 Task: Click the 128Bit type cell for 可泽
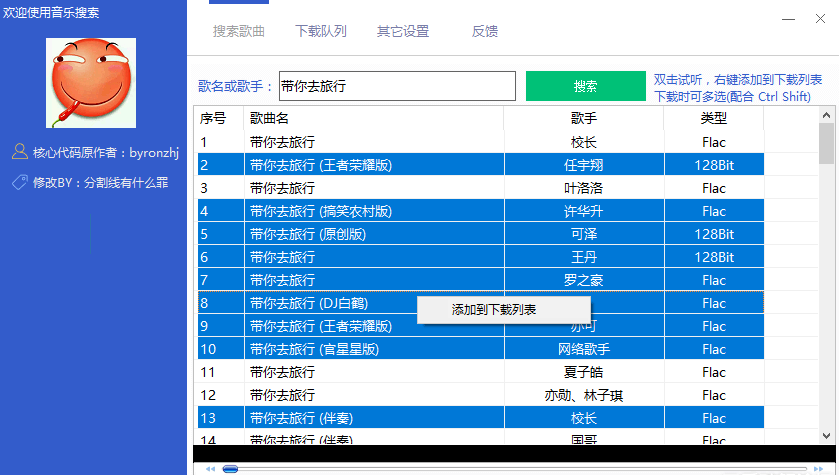point(714,234)
